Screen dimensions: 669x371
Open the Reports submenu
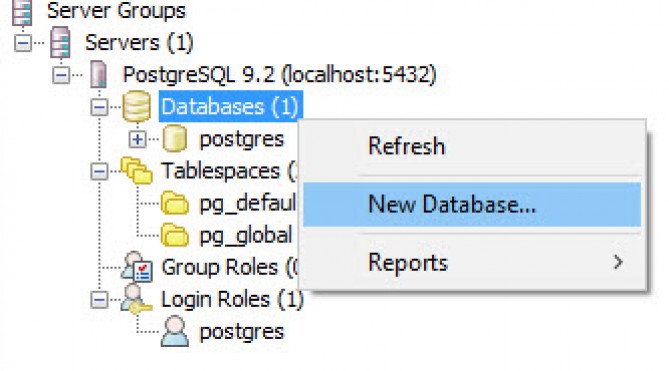pos(472,262)
